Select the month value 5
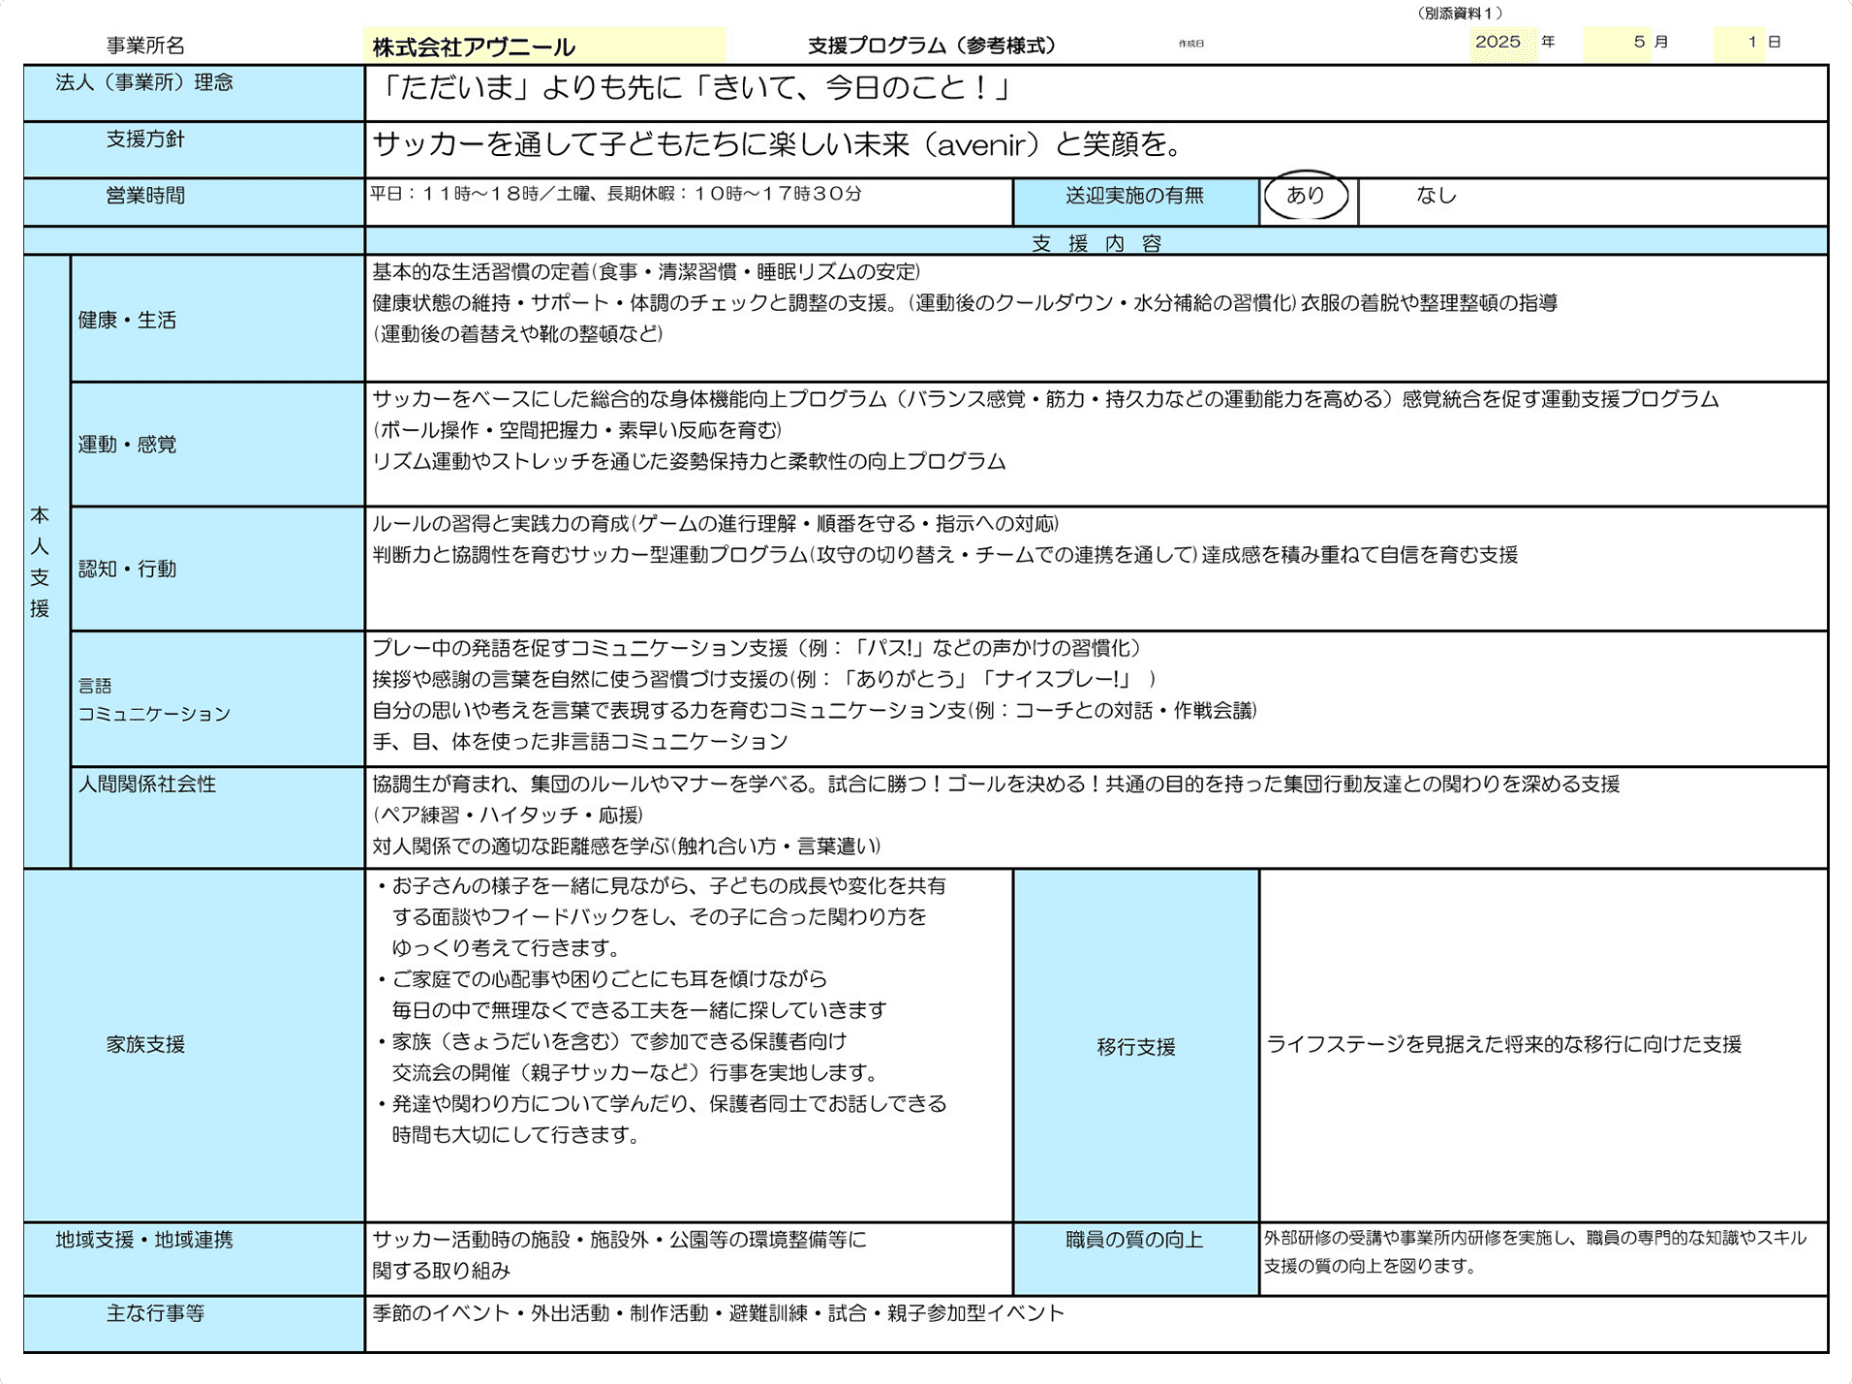Screen dimensions: 1852x1384 1639,42
